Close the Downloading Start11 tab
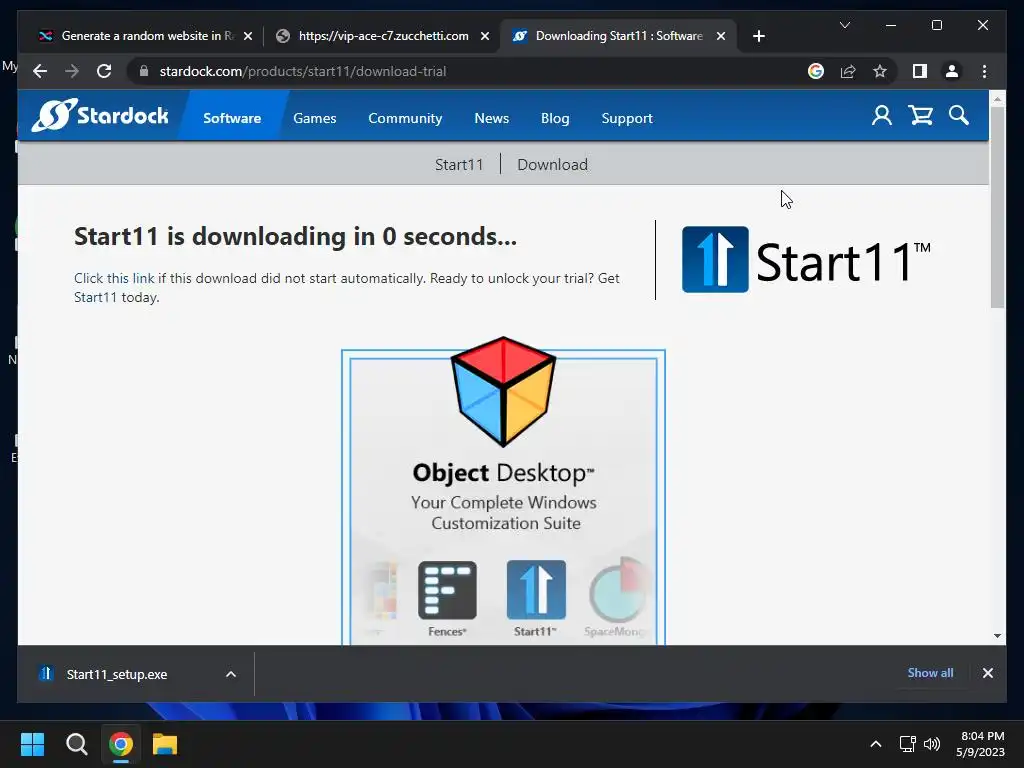Image resolution: width=1024 pixels, height=768 pixels. [x=721, y=36]
